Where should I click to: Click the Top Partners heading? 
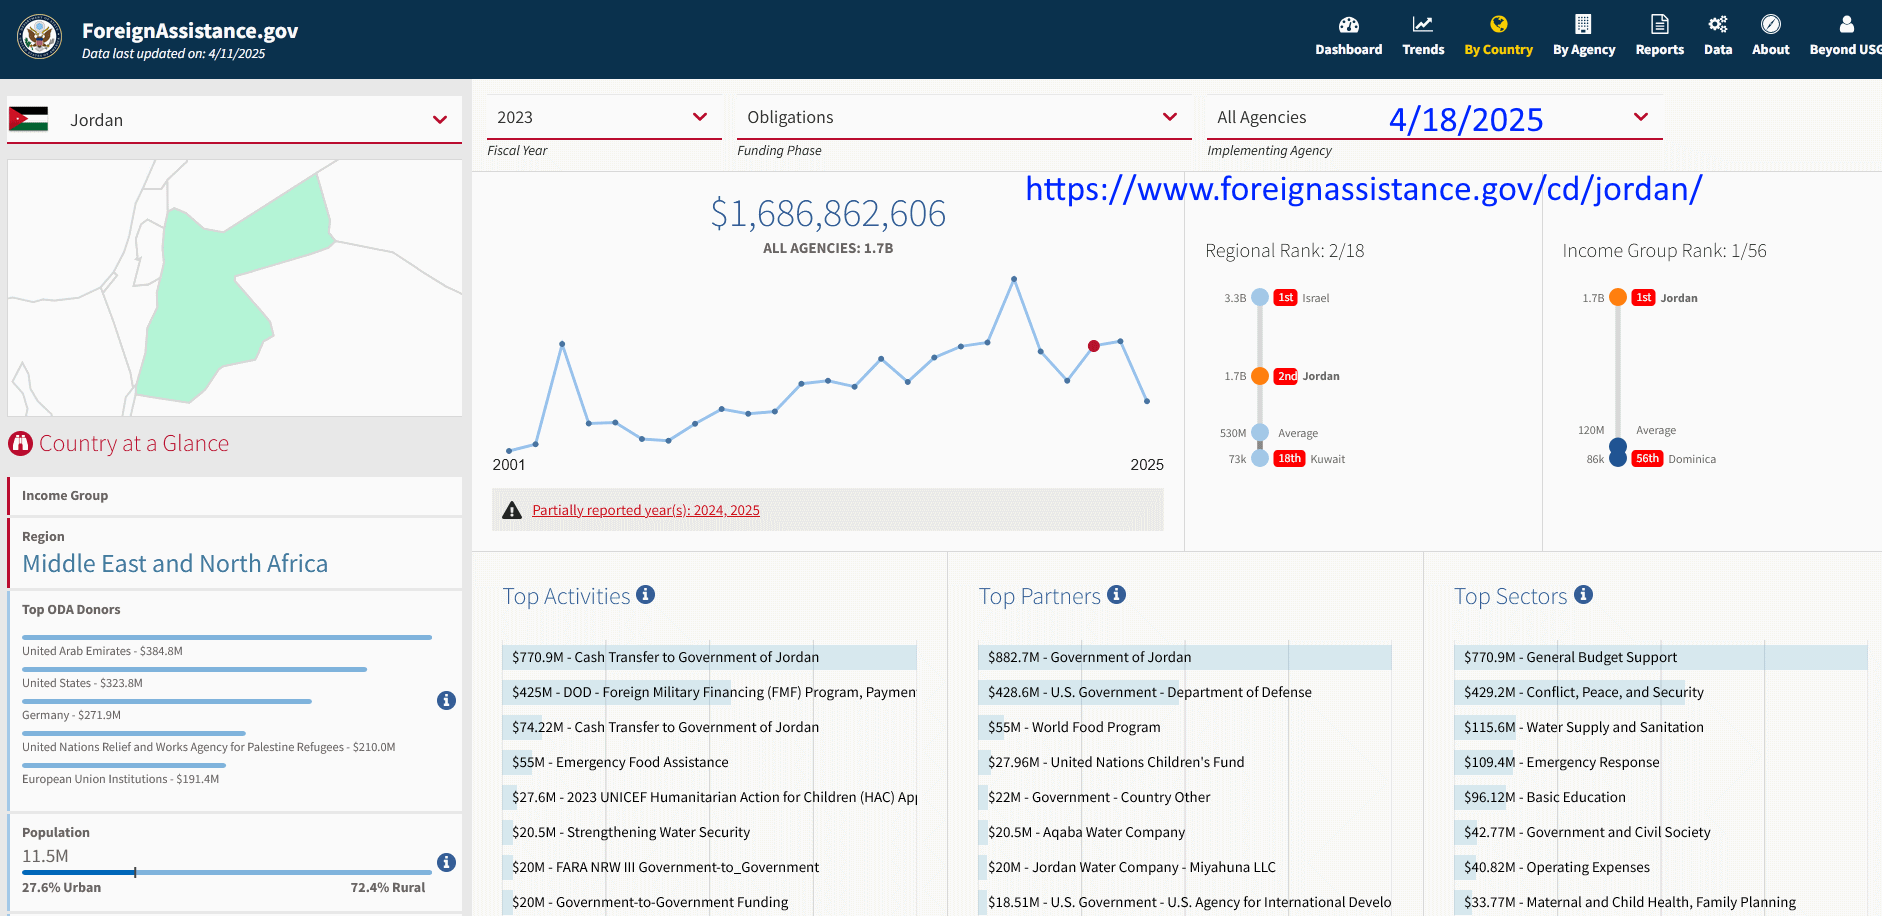coord(1040,596)
